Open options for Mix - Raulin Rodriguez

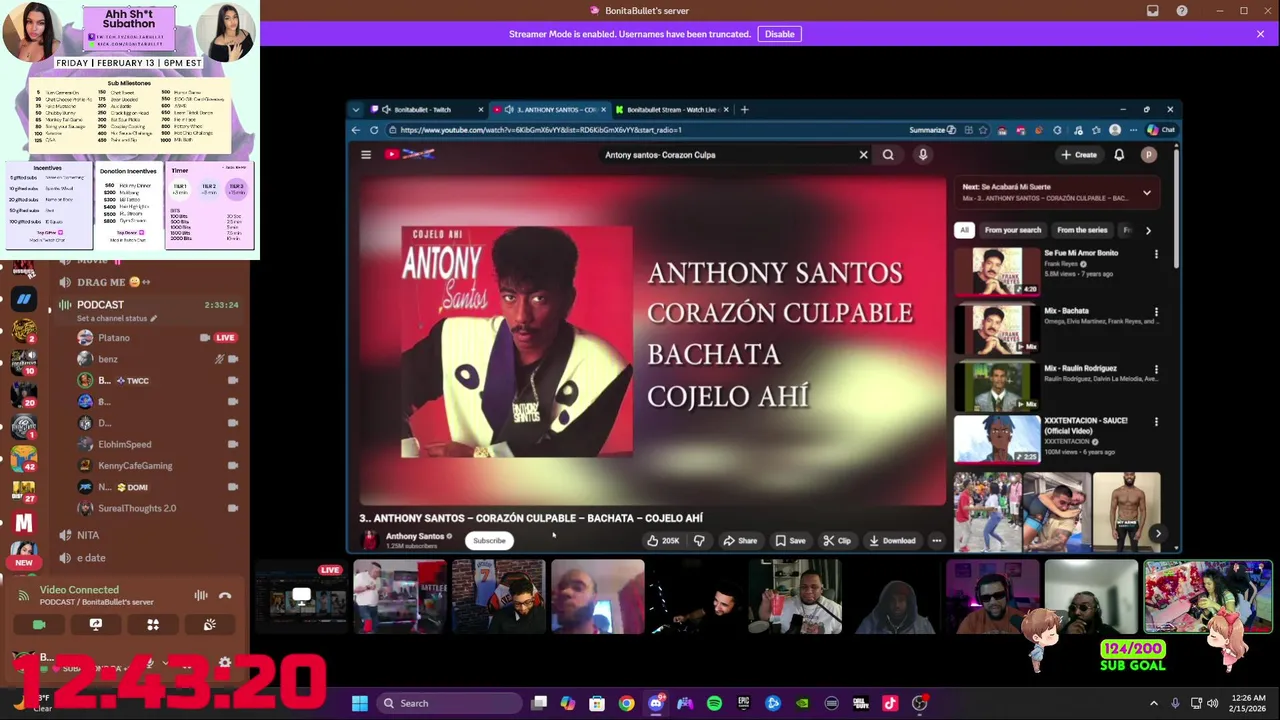(1156, 370)
